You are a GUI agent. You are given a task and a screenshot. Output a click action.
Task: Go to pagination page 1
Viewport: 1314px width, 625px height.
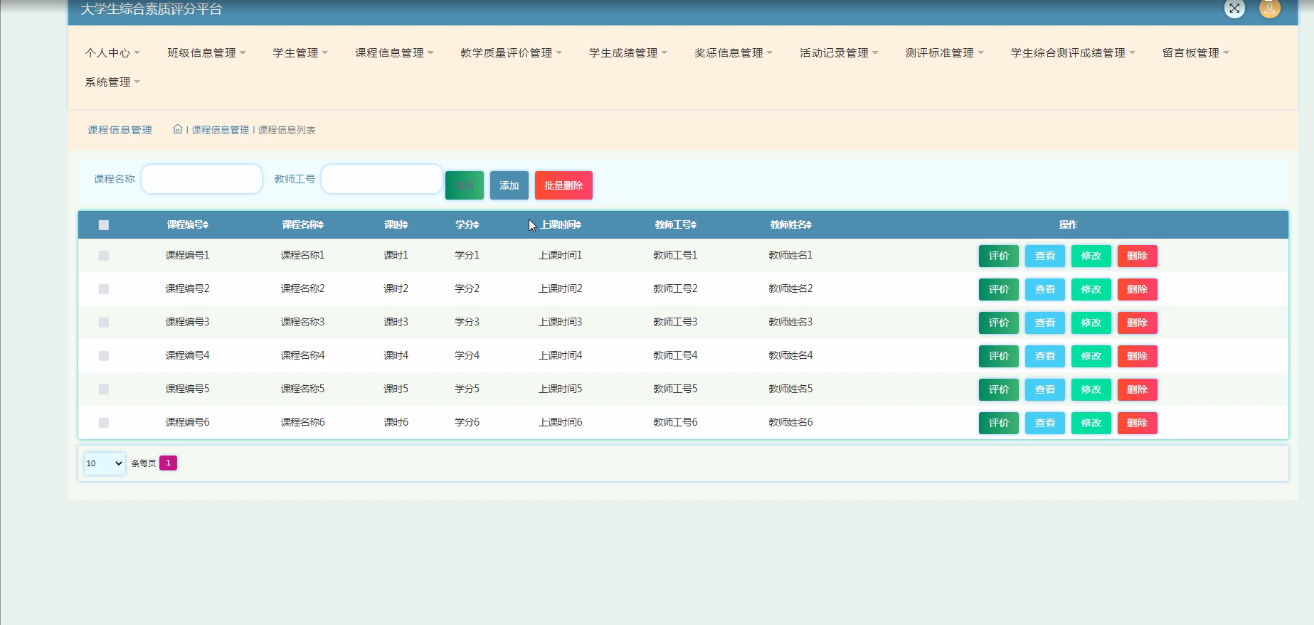click(168, 463)
